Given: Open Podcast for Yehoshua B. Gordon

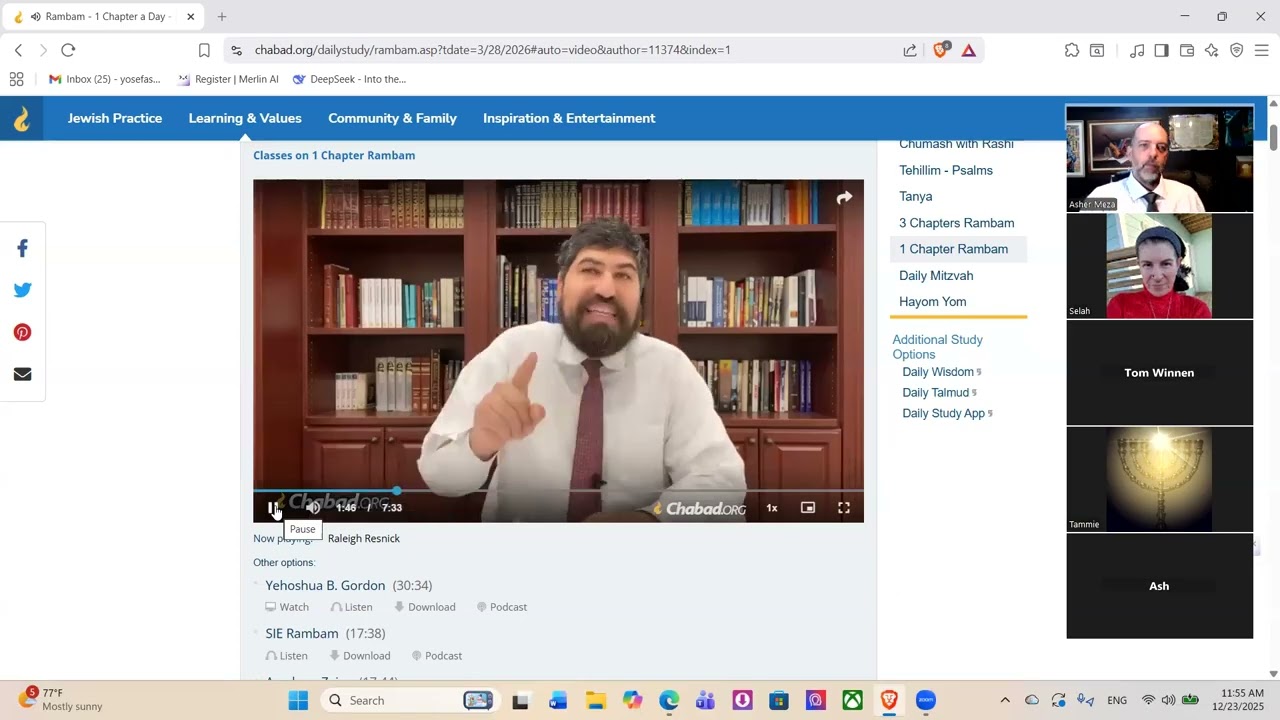Looking at the screenshot, I should (502, 607).
